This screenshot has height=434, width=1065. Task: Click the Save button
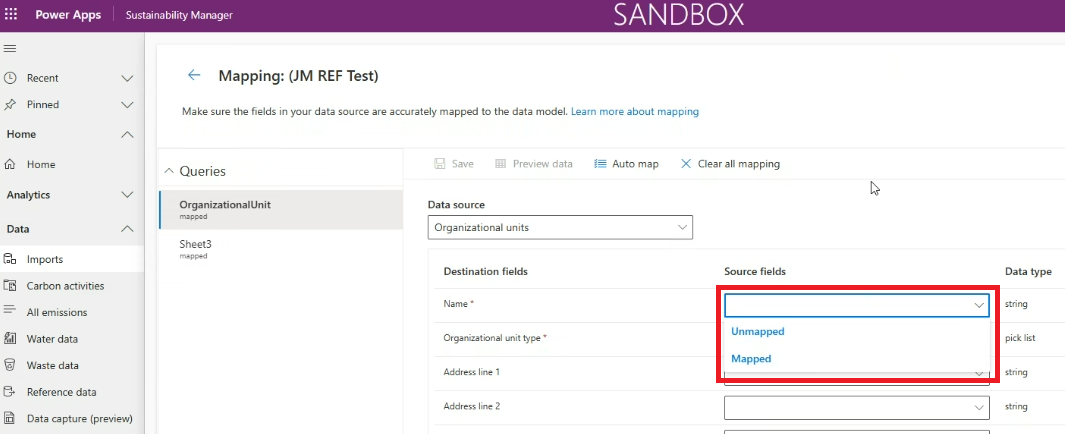point(454,164)
